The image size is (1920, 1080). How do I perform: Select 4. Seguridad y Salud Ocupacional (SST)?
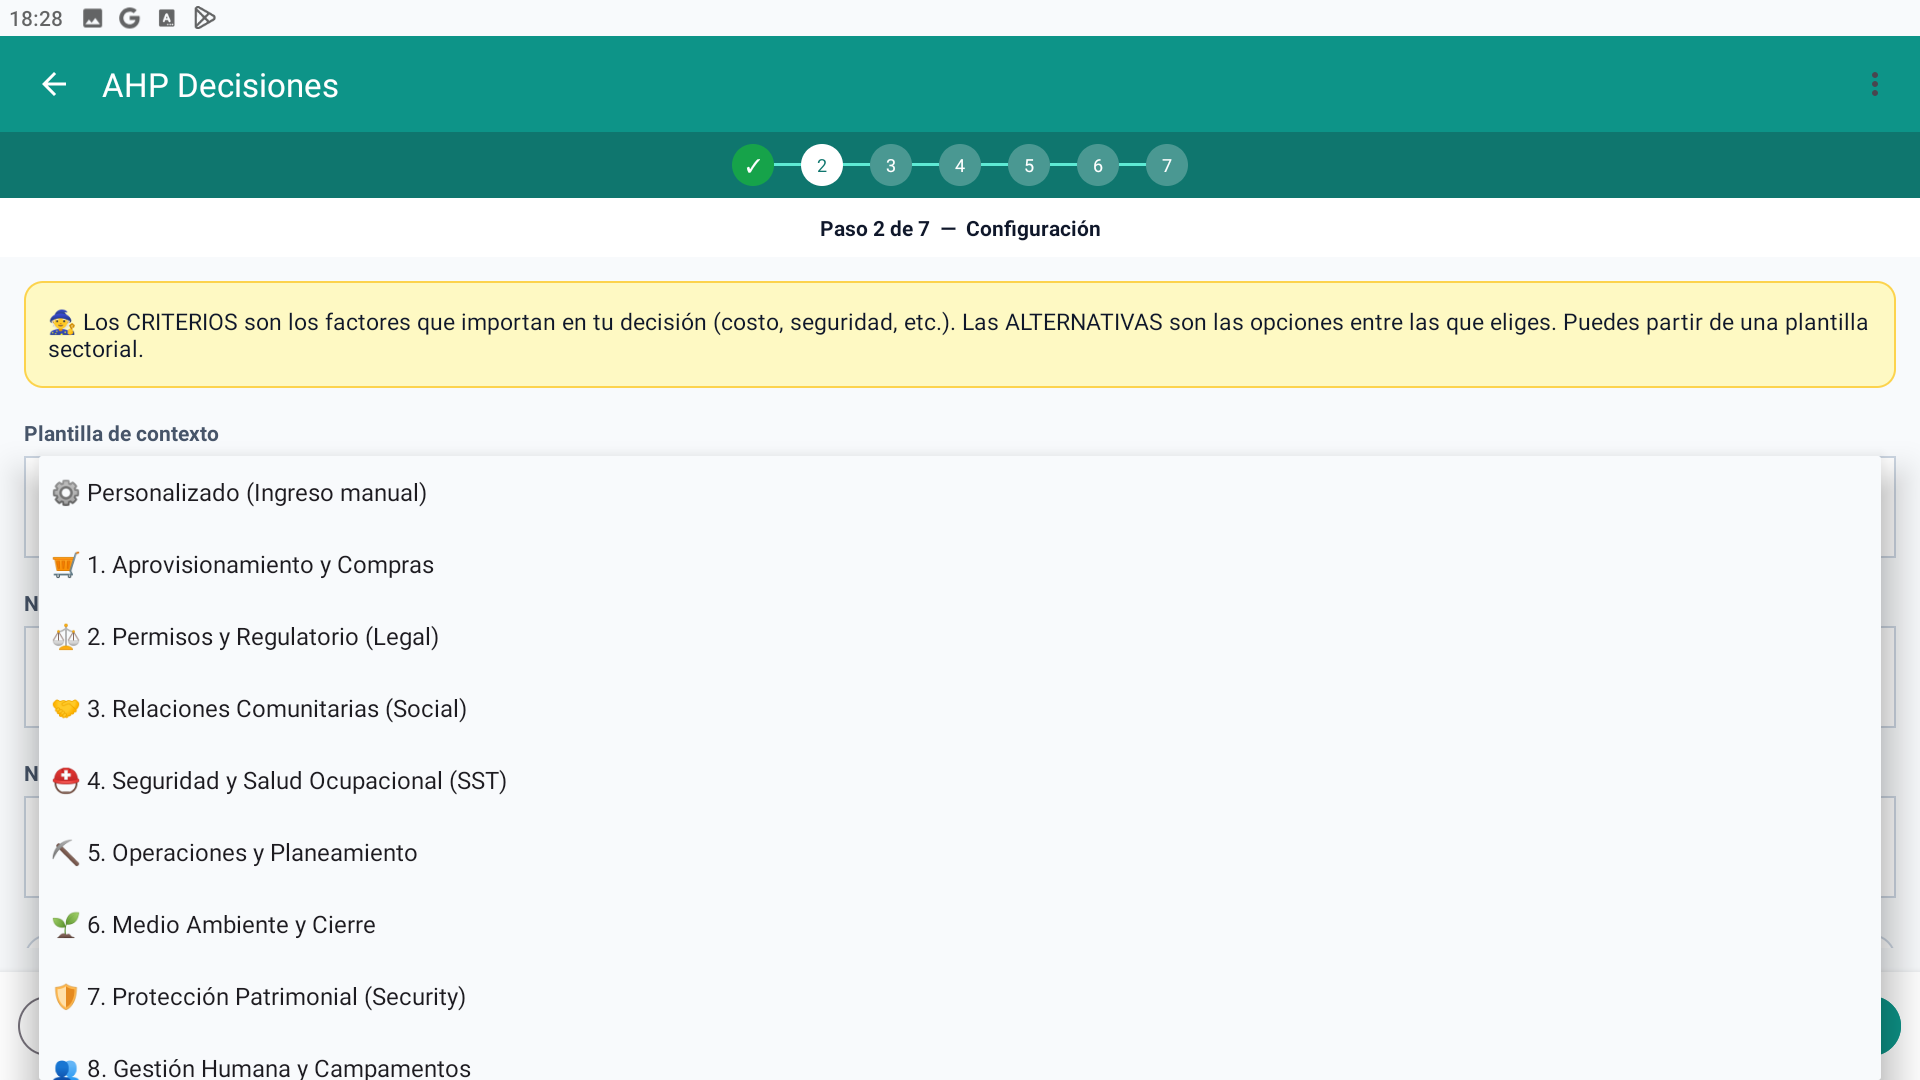(x=960, y=781)
